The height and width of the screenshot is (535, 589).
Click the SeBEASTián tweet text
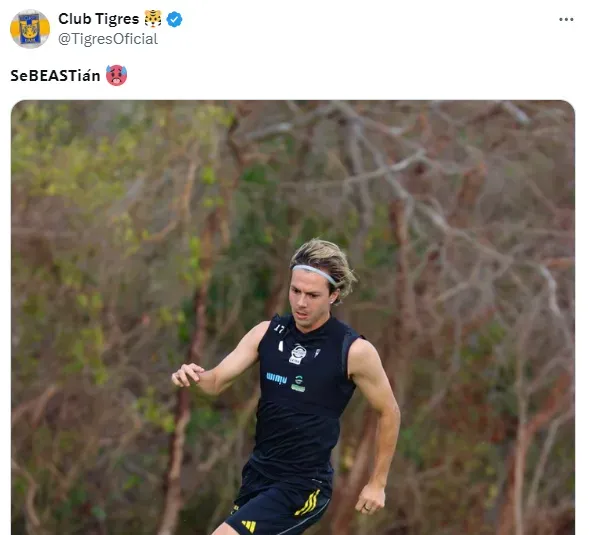pos(55,76)
